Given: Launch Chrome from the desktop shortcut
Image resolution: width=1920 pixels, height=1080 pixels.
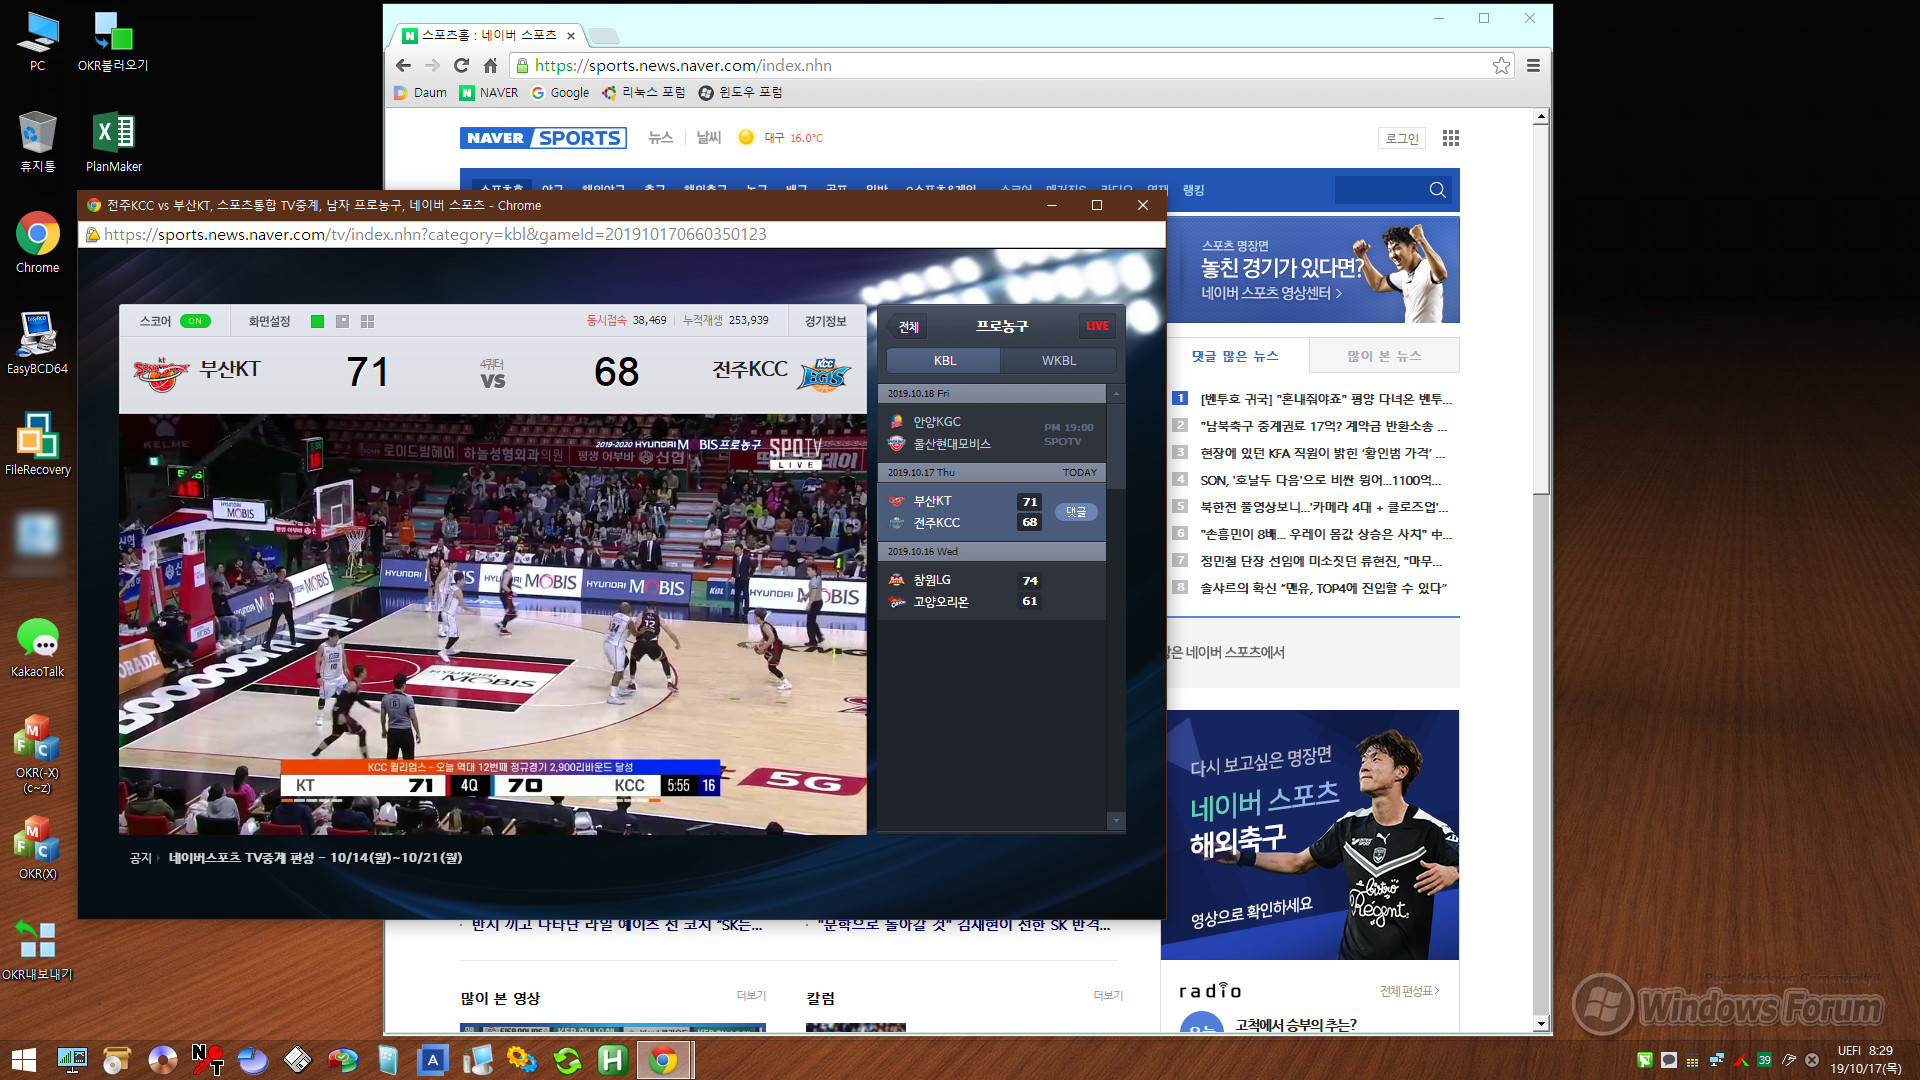Looking at the screenshot, I should 37,242.
